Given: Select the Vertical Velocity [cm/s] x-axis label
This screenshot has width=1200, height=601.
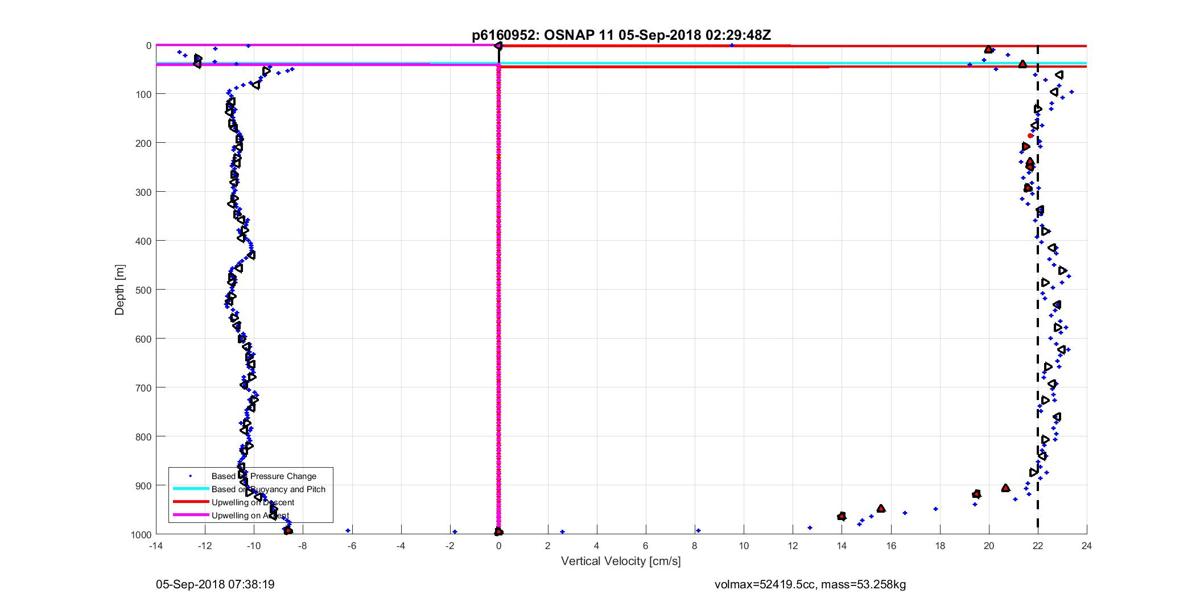Looking at the screenshot, I should pos(620,561).
